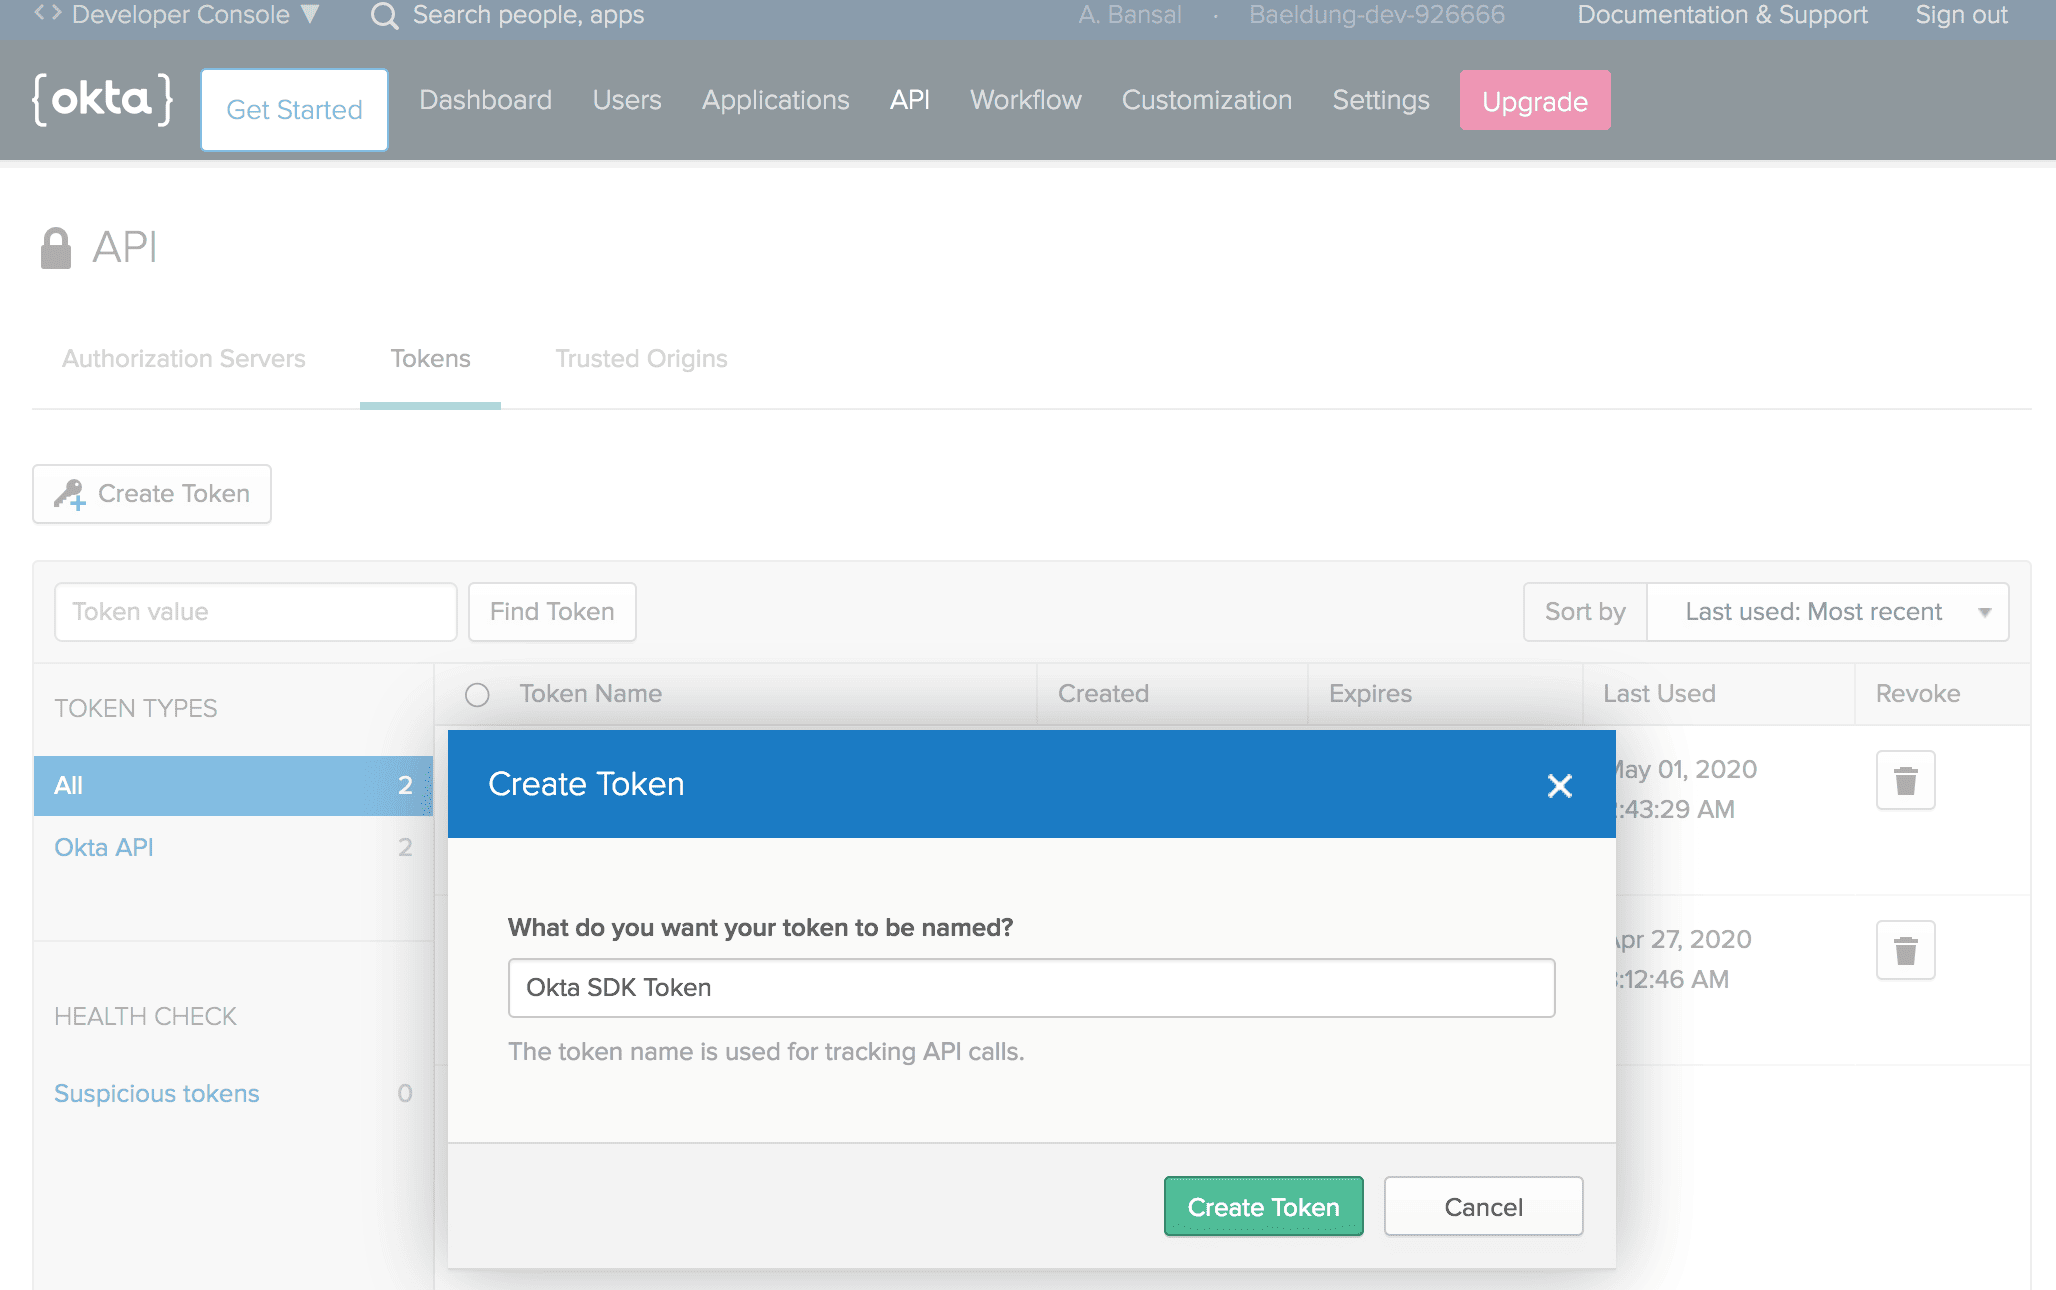Click the lock icon next to API heading
This screenshot has height=1290, width=2056.
(x=56, y=248)
